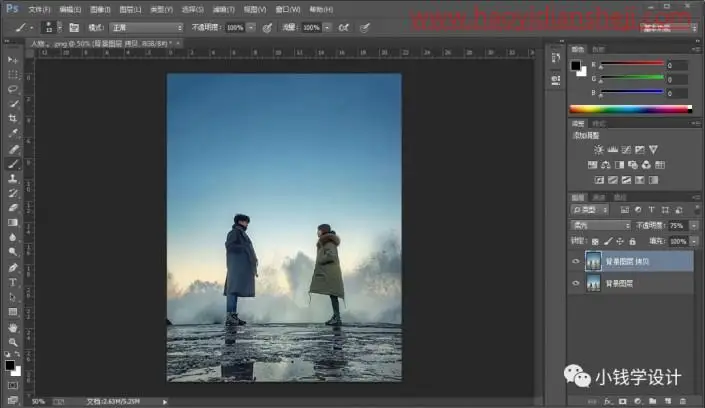Open the 编辑(E) menu

tap(70, 9)
